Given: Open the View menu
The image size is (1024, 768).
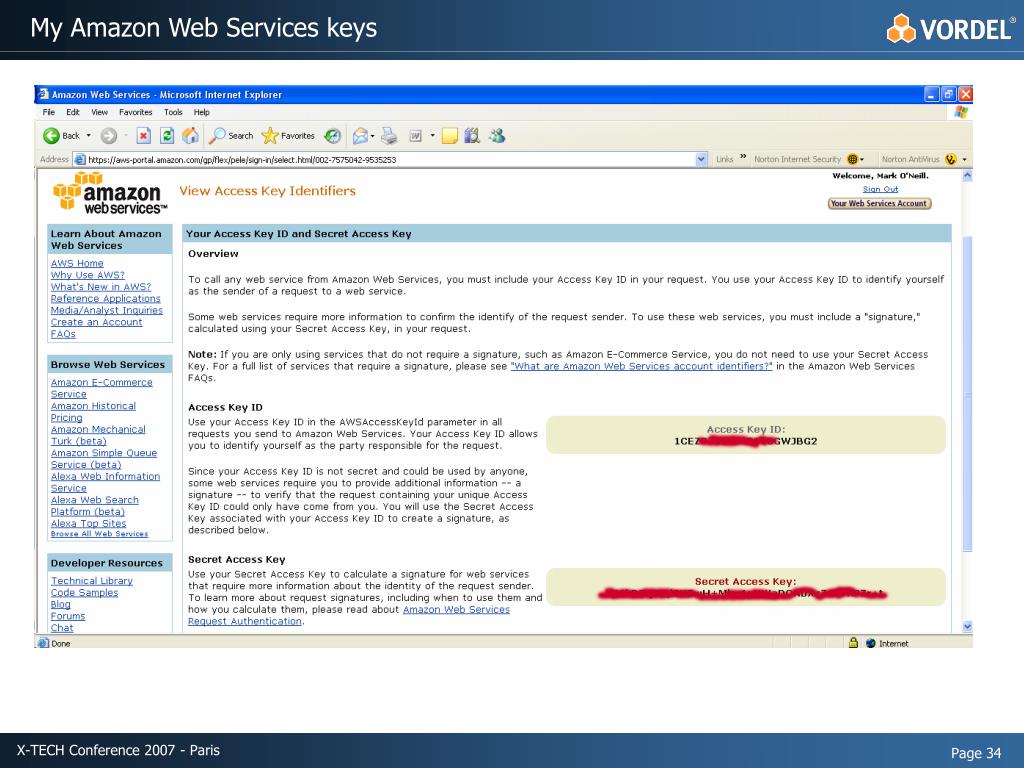Looking at the screenshot, I should [x=99, y=112].
